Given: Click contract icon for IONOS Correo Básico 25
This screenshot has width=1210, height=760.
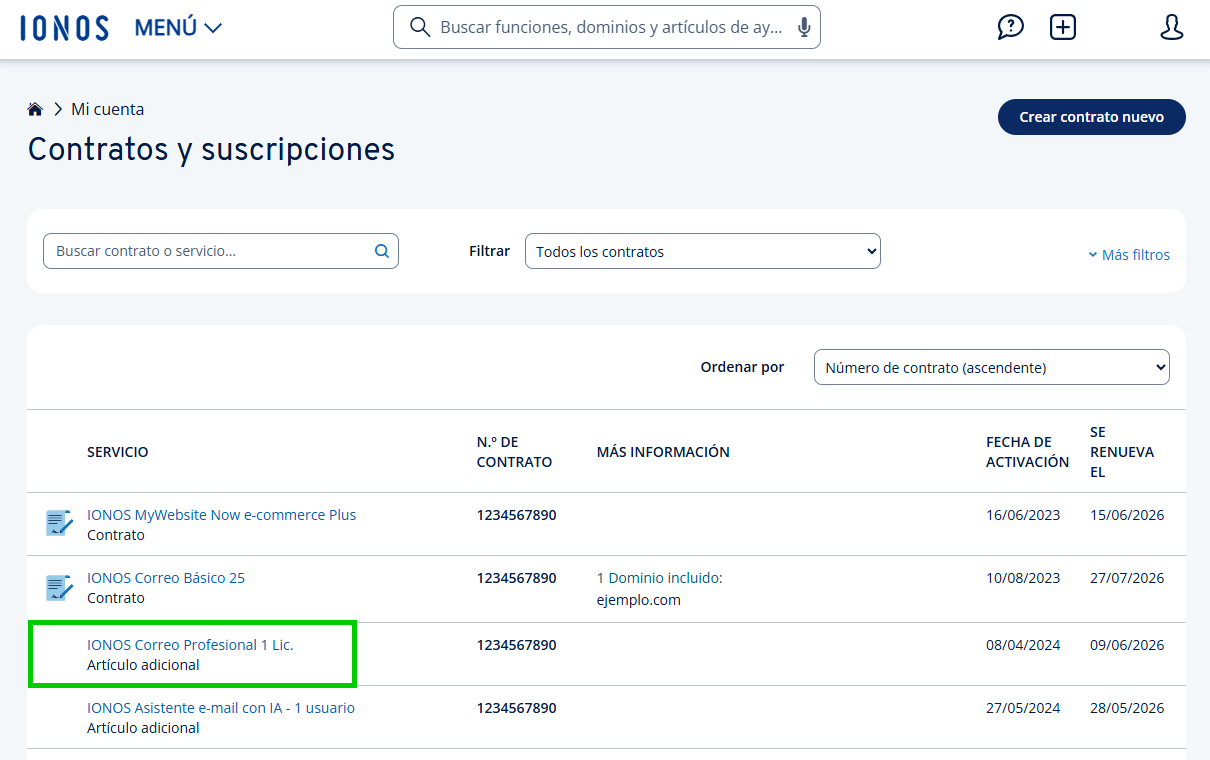Looking at the screenshot, I should pyautogui.click(x=59, y=587).
